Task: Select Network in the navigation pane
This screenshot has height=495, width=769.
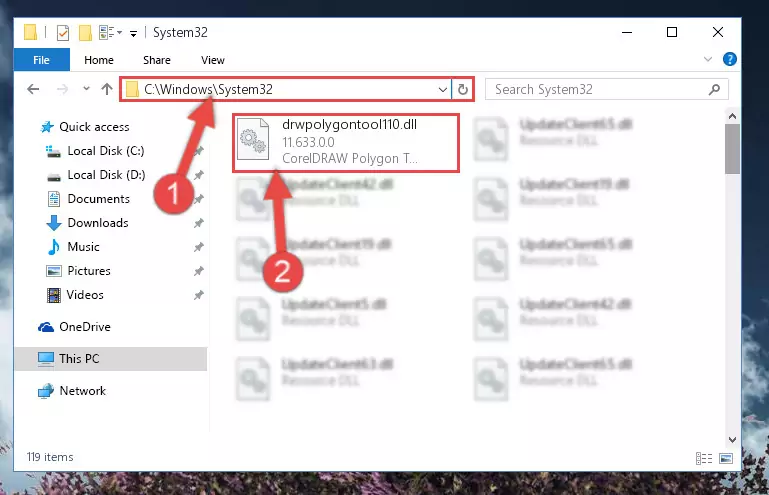Action: (x=82, y=391)
